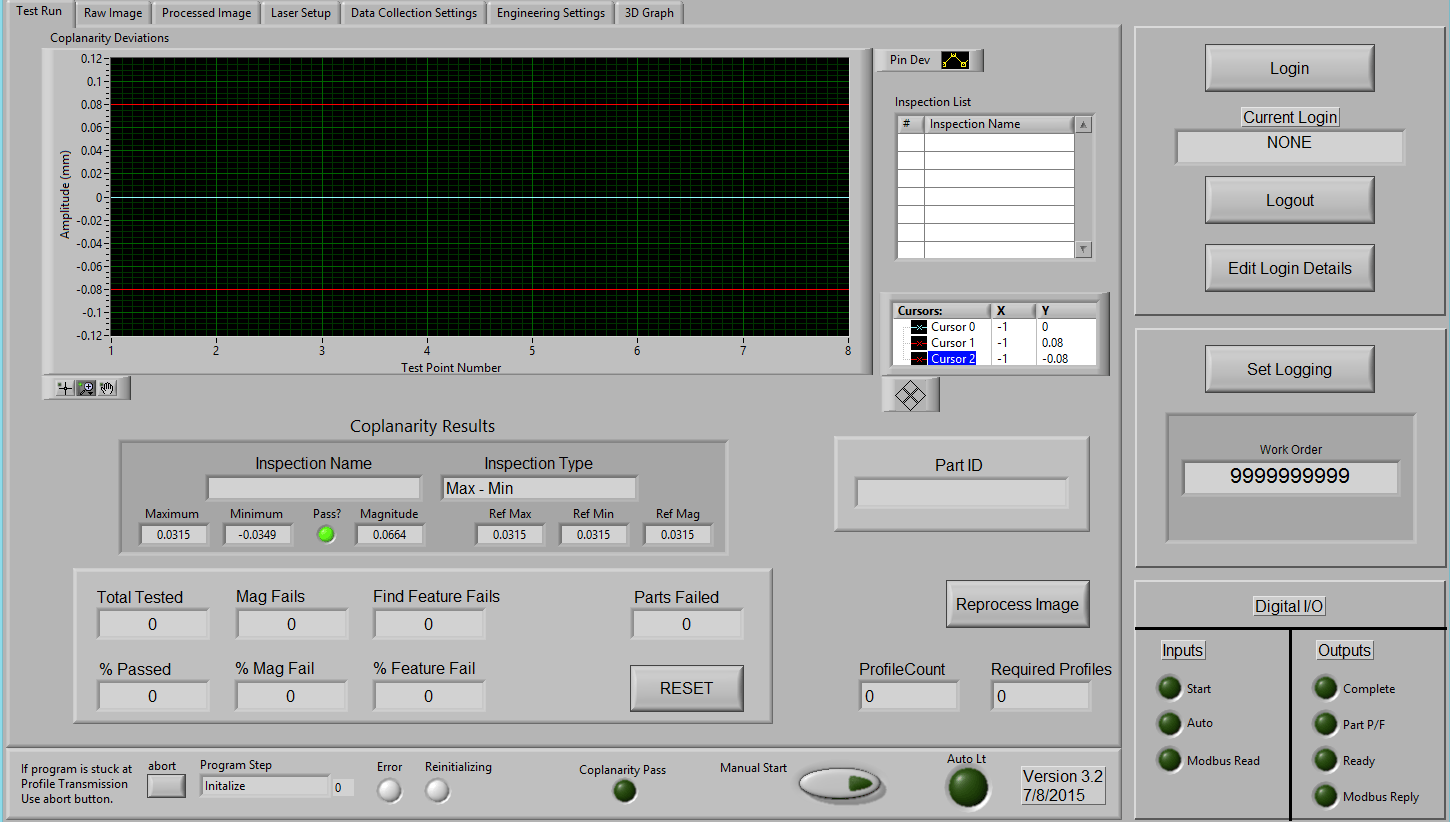The width and height of the screenshot is (1450, 822).
Task: Click the Cursor 0 marker icon
Action: (918, 327)
